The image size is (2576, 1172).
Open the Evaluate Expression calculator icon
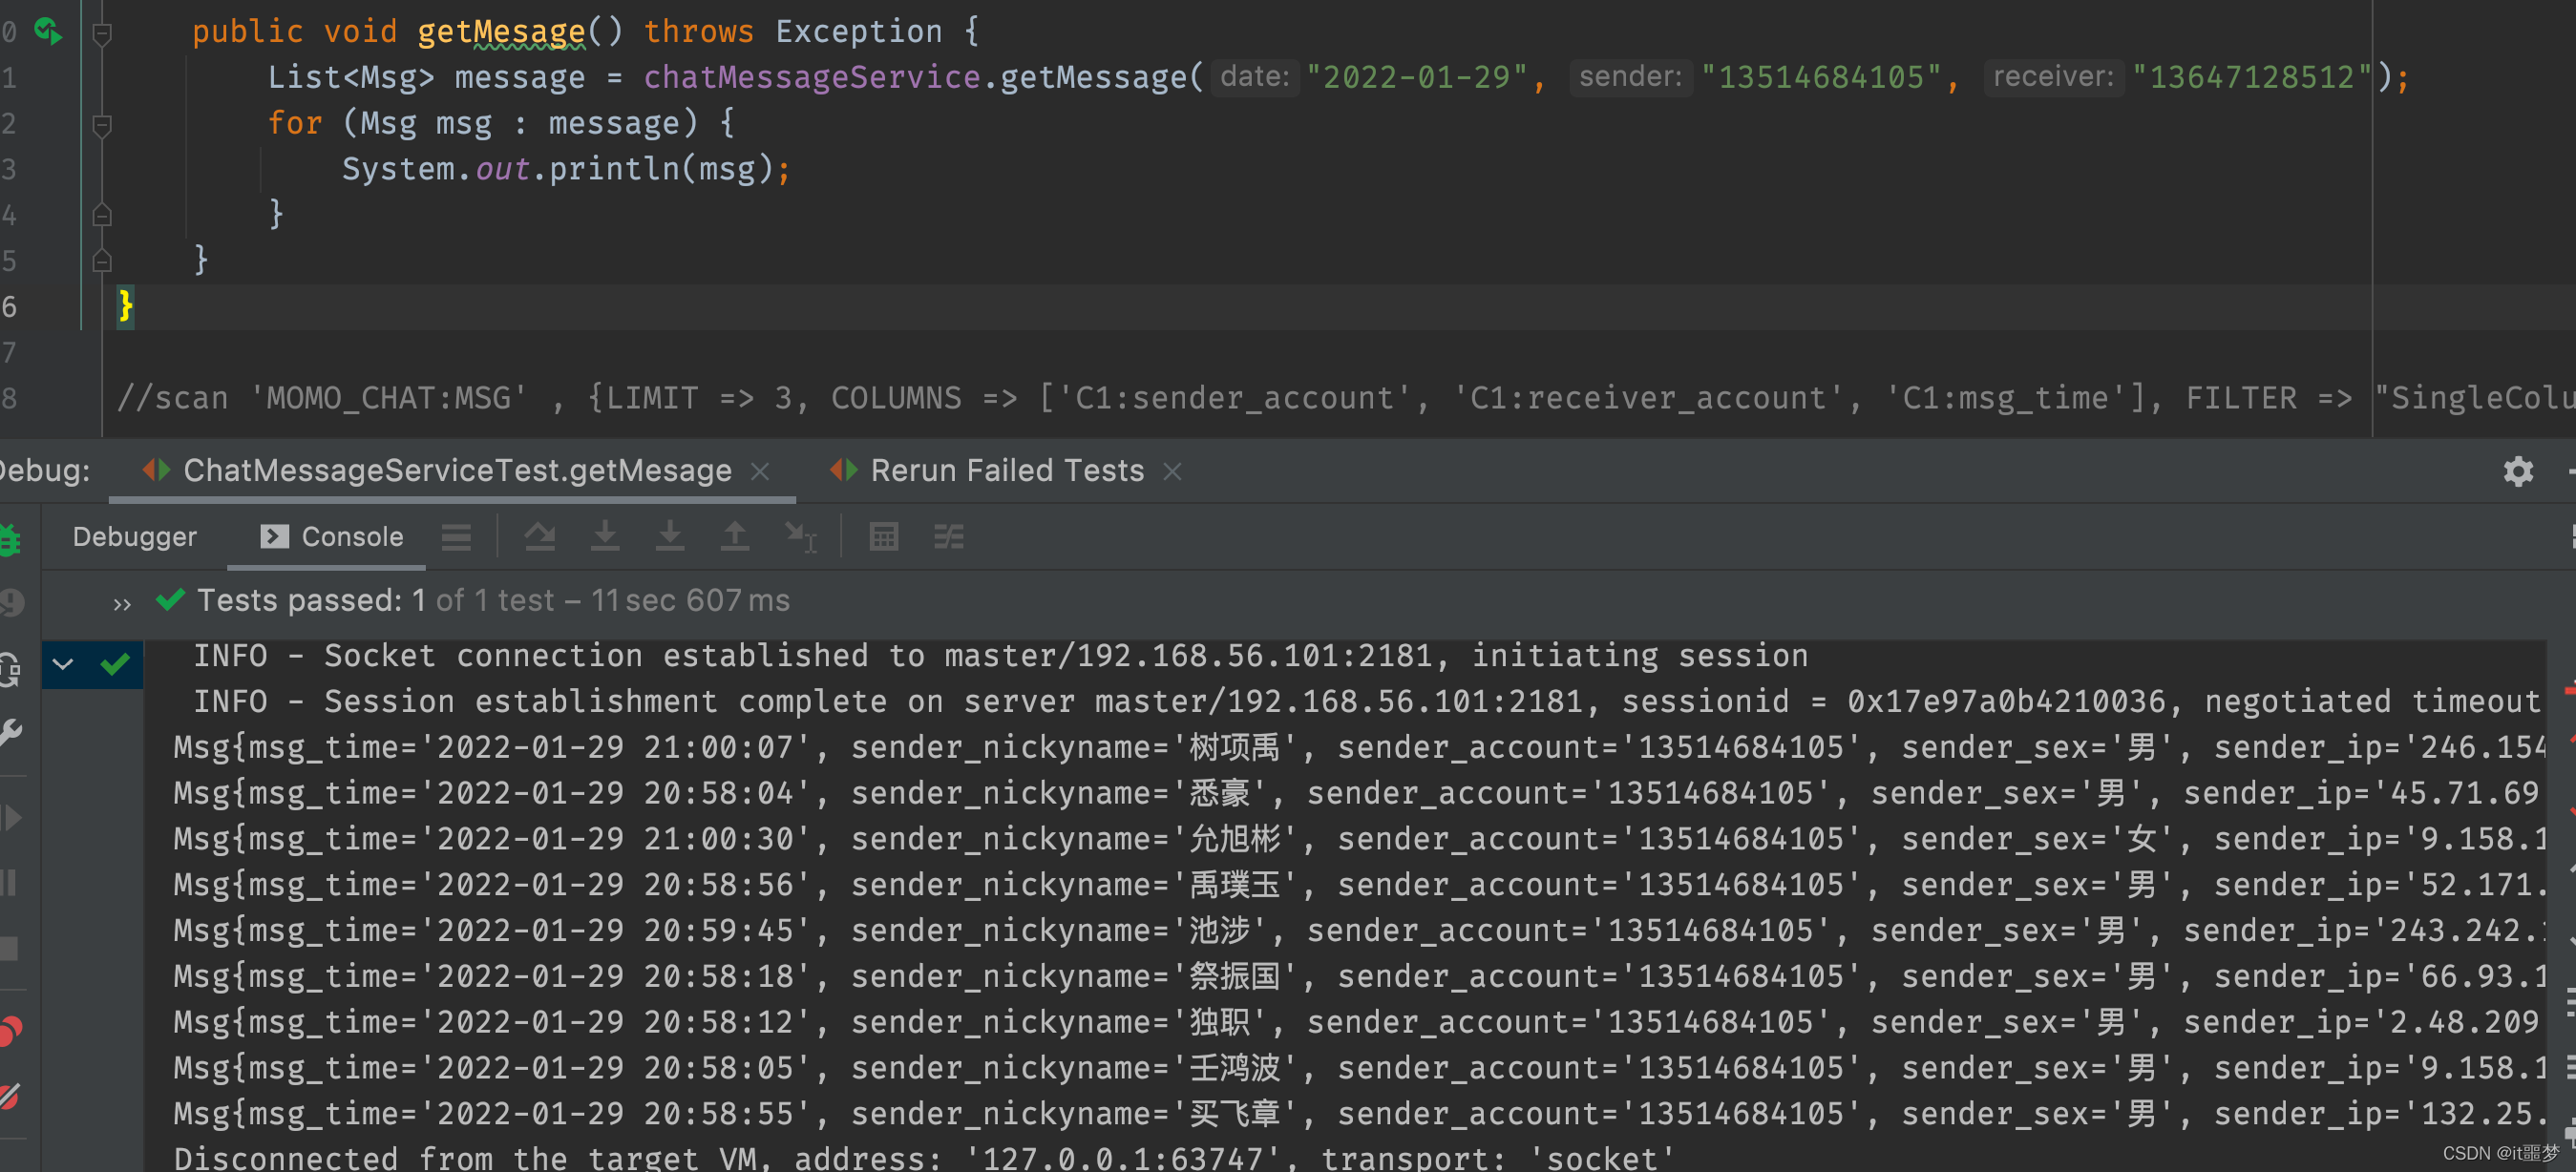pyautogui.click(x=884, y=537)
